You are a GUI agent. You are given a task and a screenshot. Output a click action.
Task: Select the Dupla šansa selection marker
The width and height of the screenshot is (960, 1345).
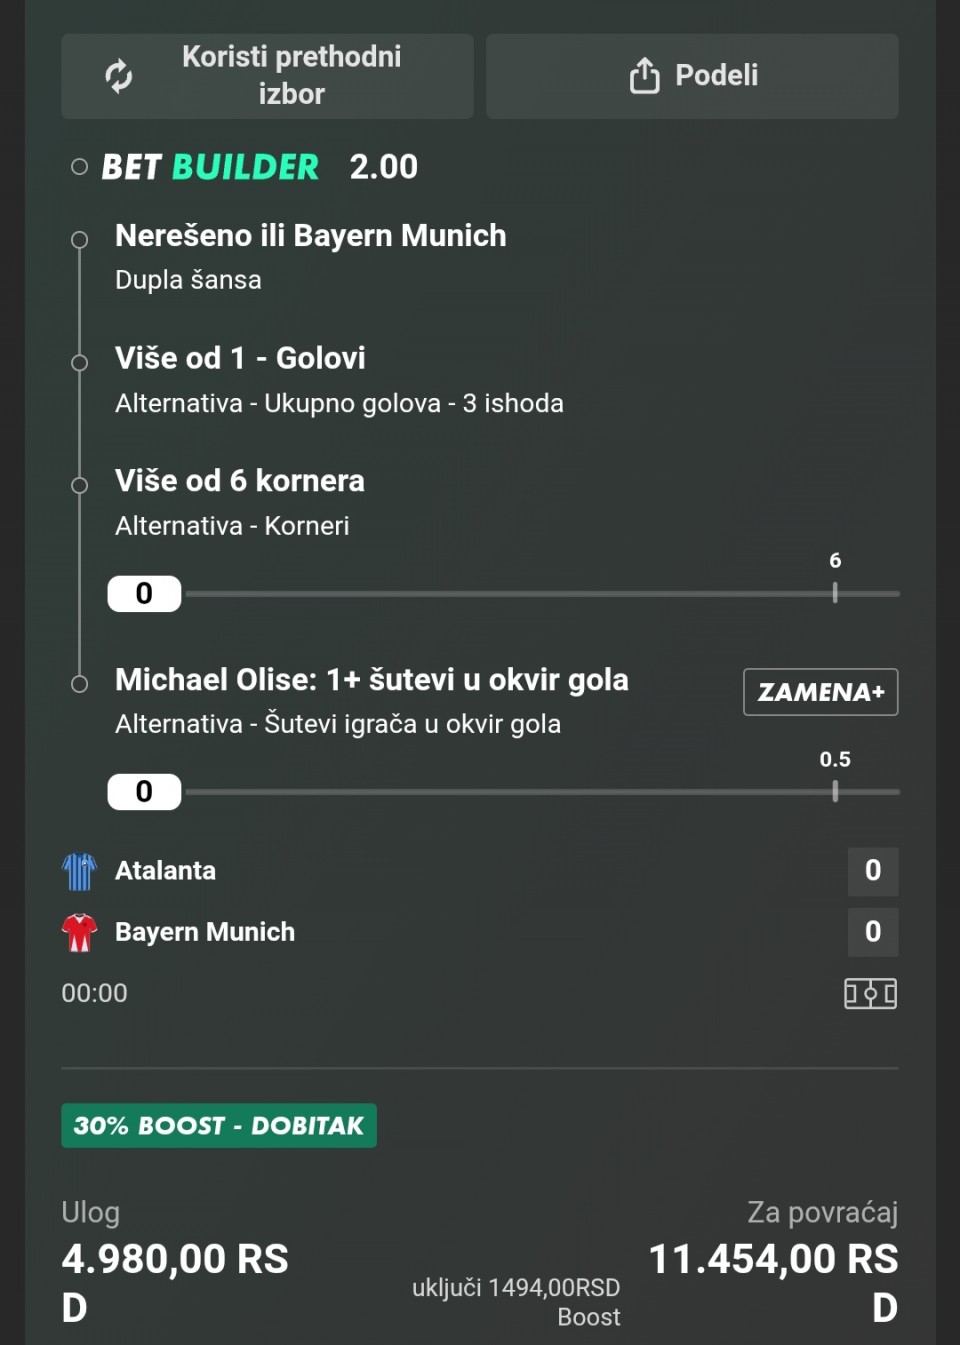[x=79, y=240]
